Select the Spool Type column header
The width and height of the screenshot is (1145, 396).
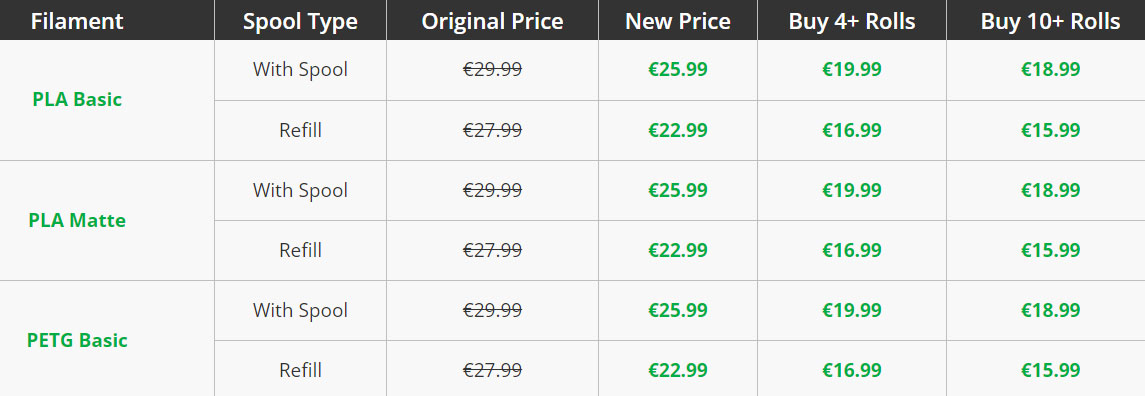click(300, 22)
